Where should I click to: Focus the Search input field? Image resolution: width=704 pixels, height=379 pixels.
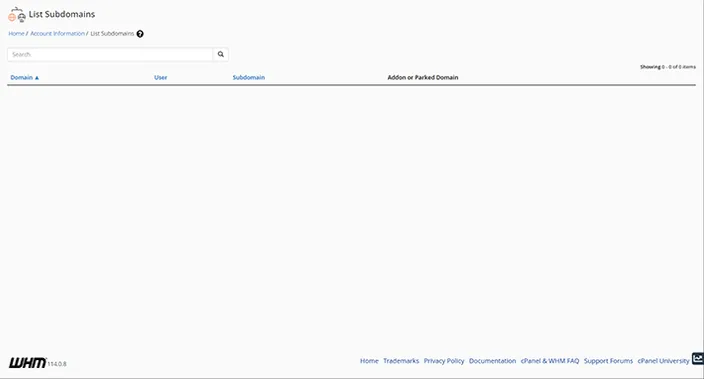[x=110, y=54]
